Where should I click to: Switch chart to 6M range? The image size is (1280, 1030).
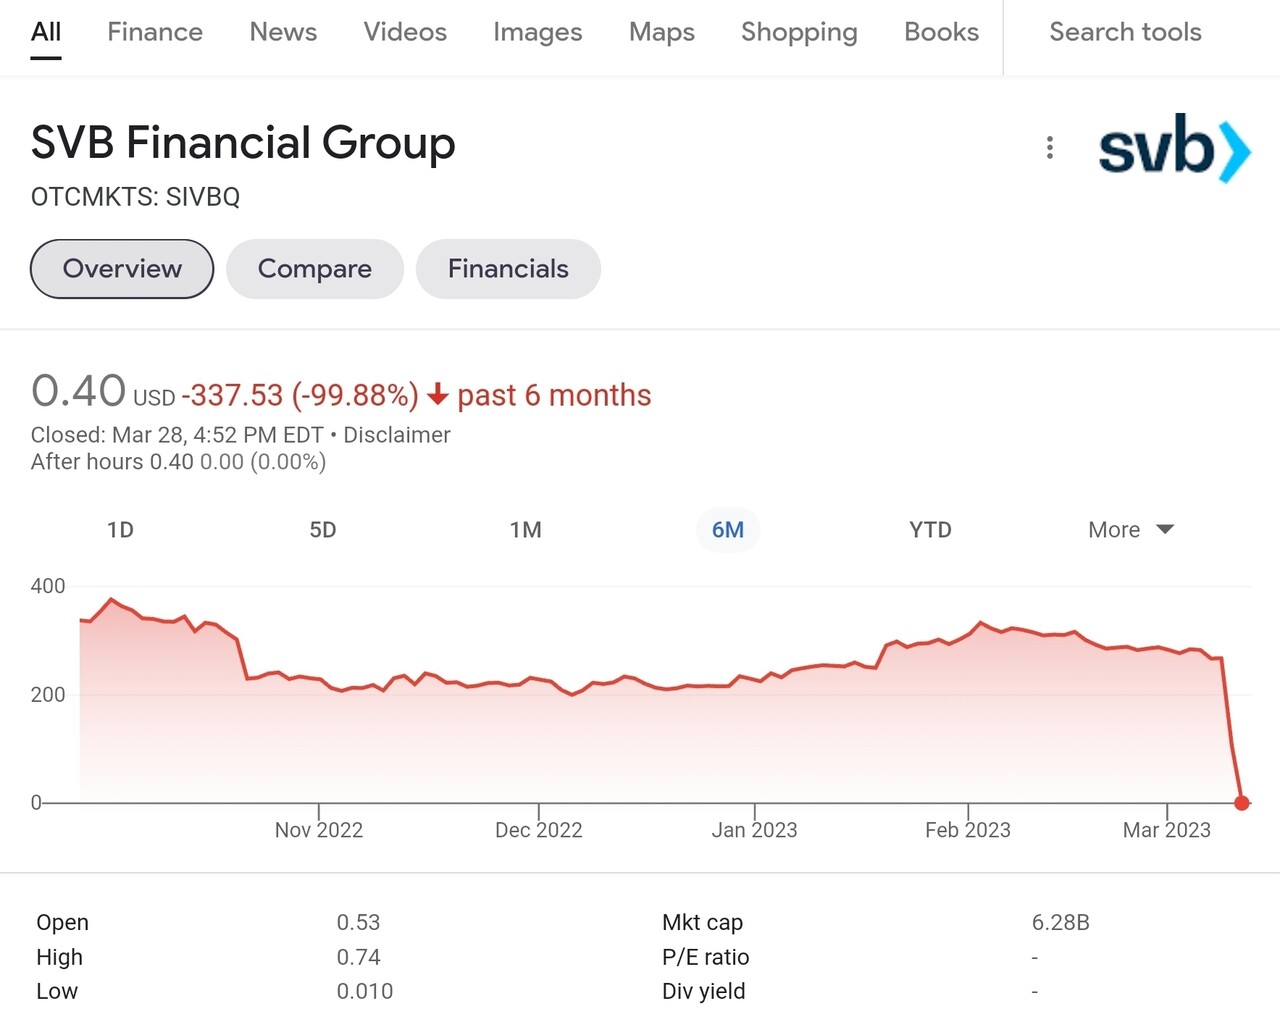[728, 530]
